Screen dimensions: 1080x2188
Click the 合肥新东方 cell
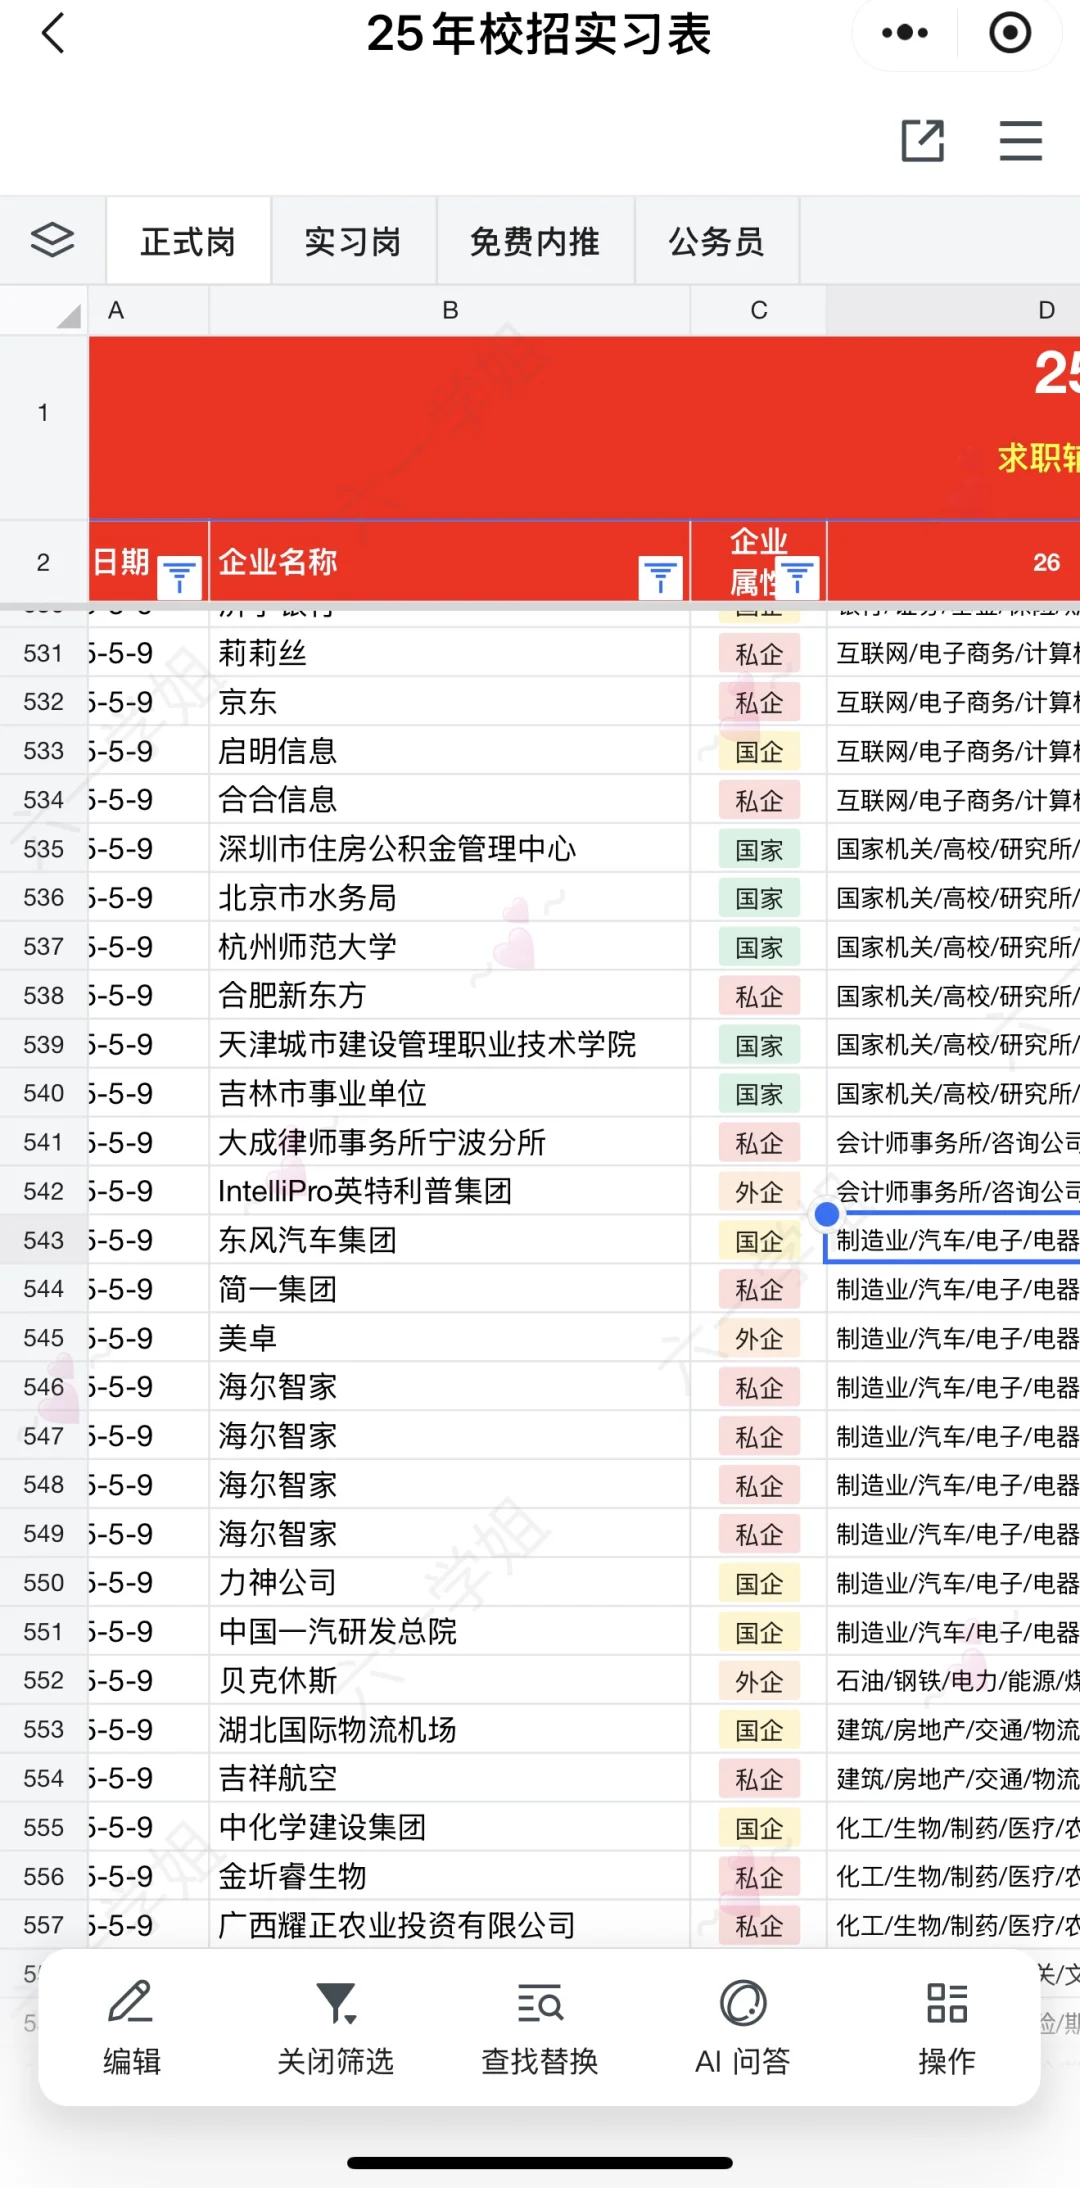(x=450, y=996)
